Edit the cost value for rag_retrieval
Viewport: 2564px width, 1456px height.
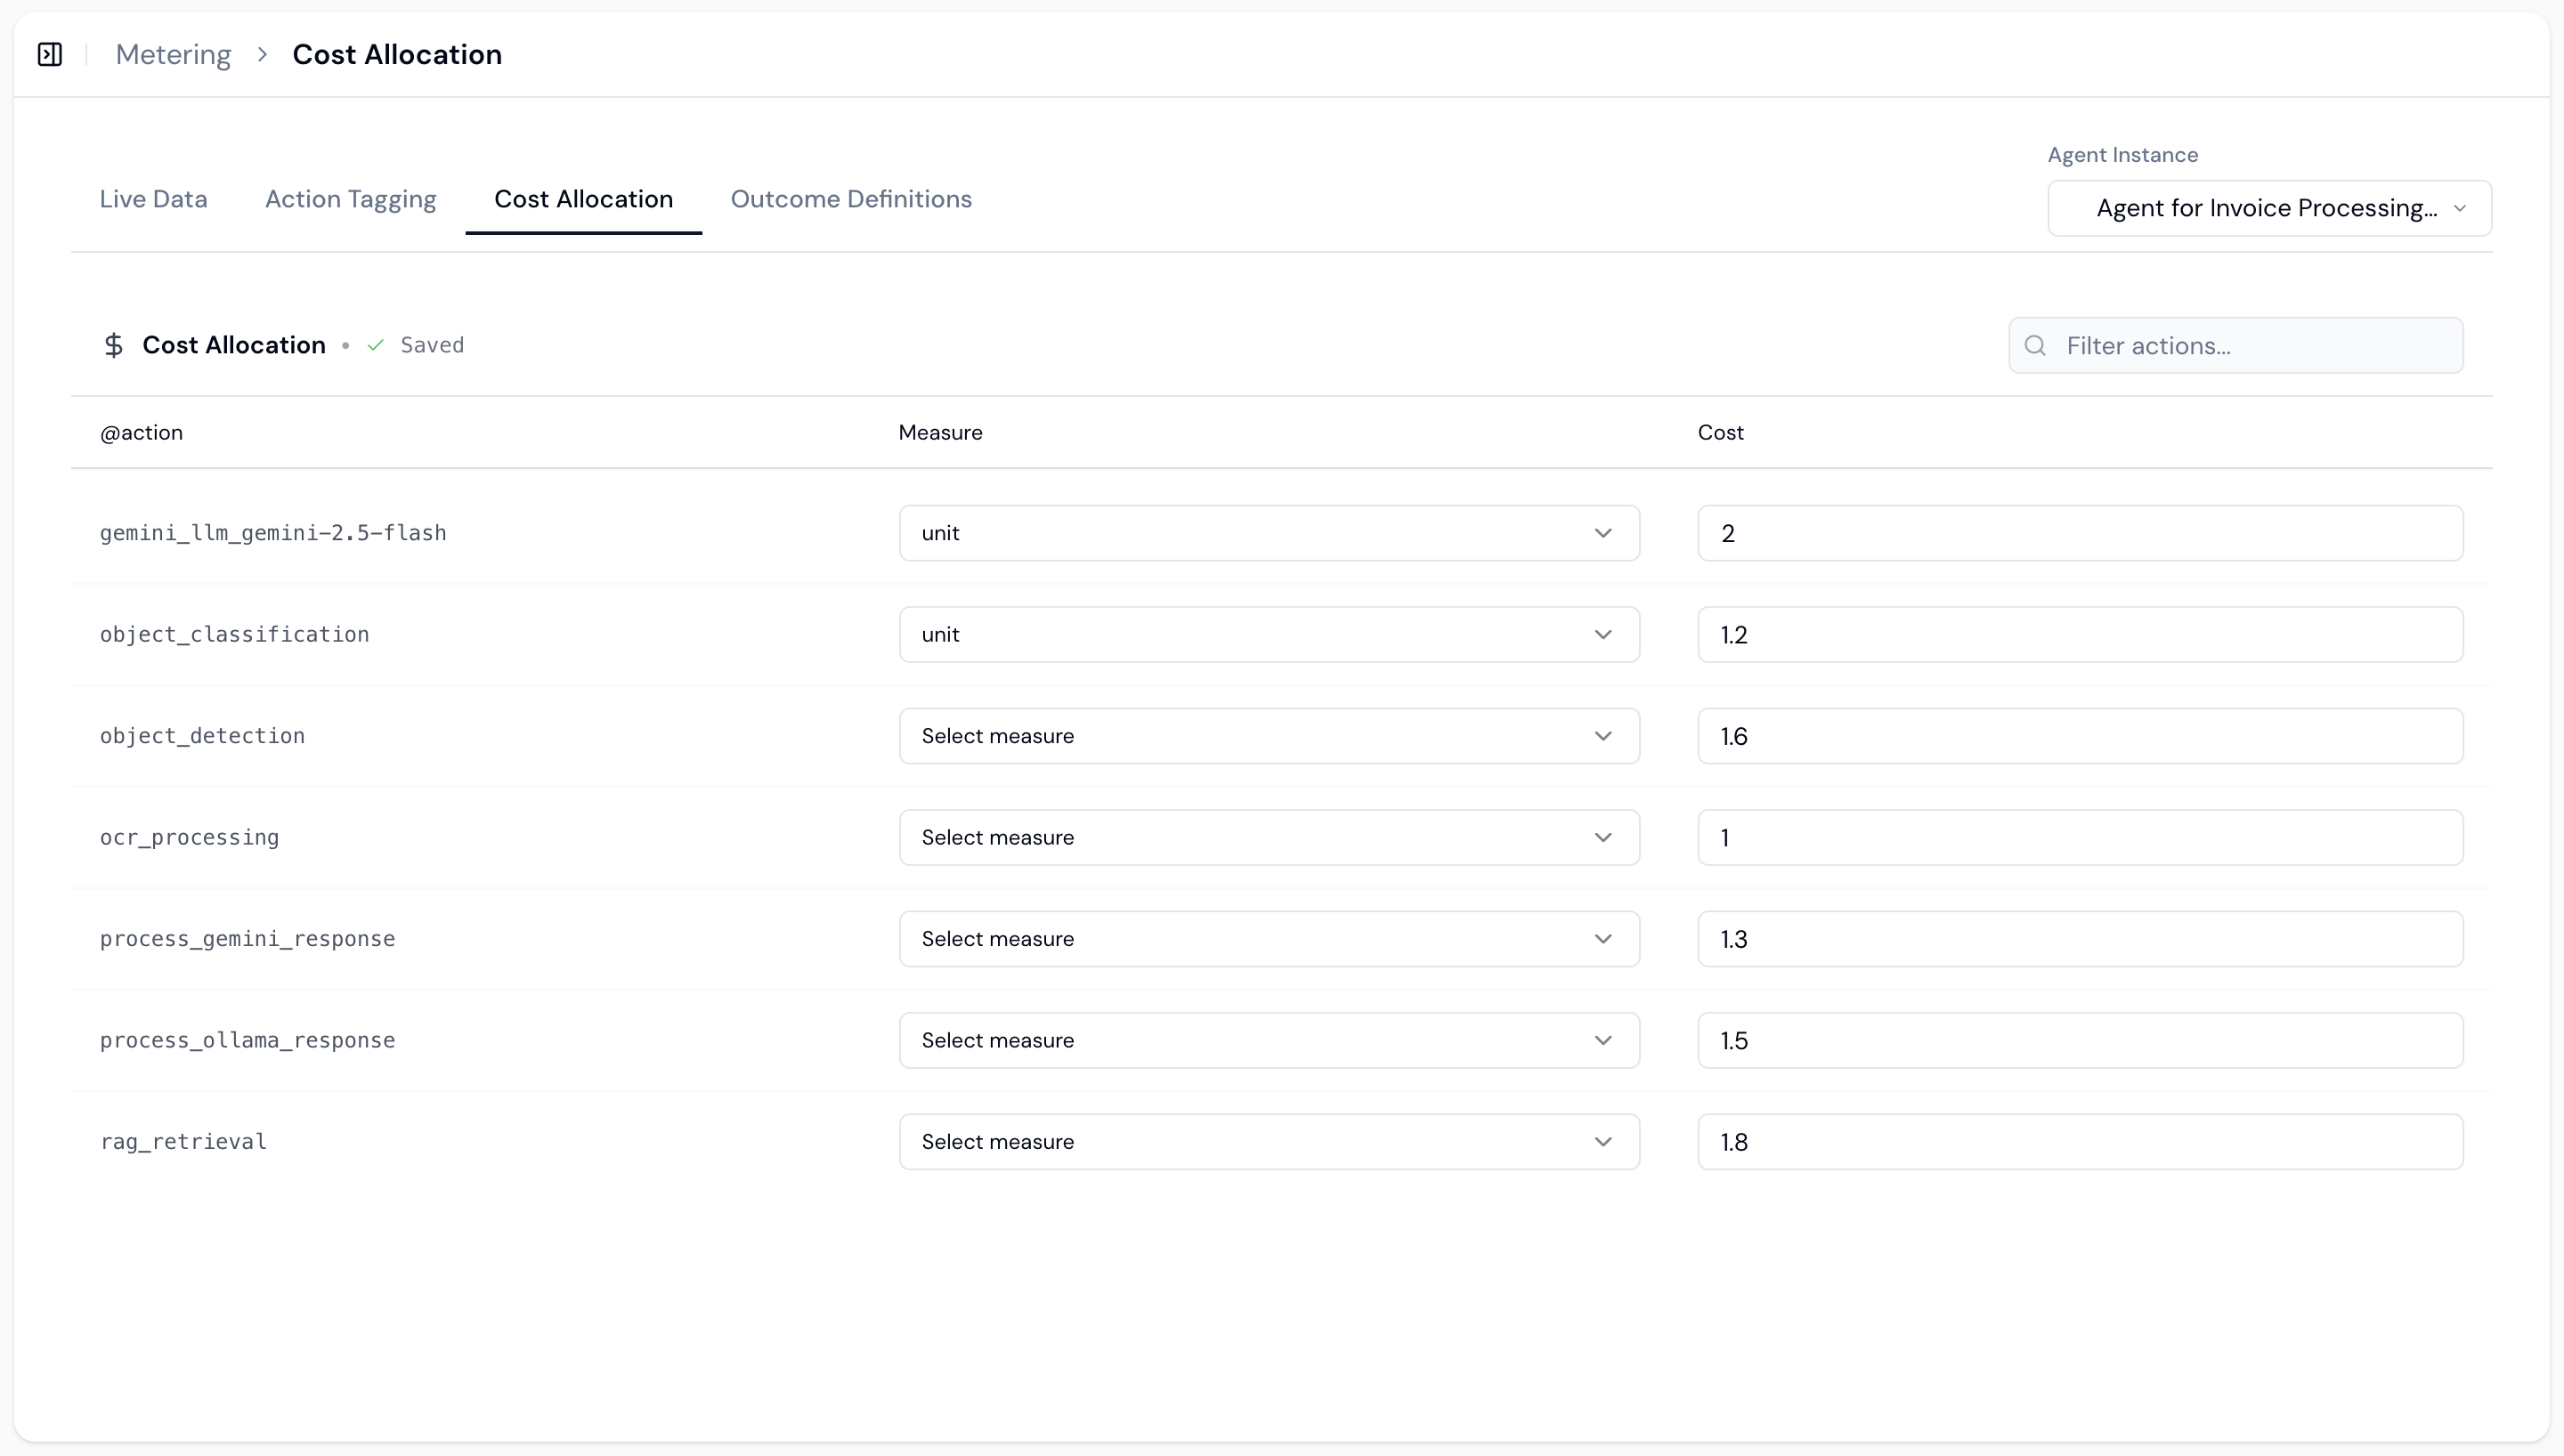[x=2078, y=1141]
